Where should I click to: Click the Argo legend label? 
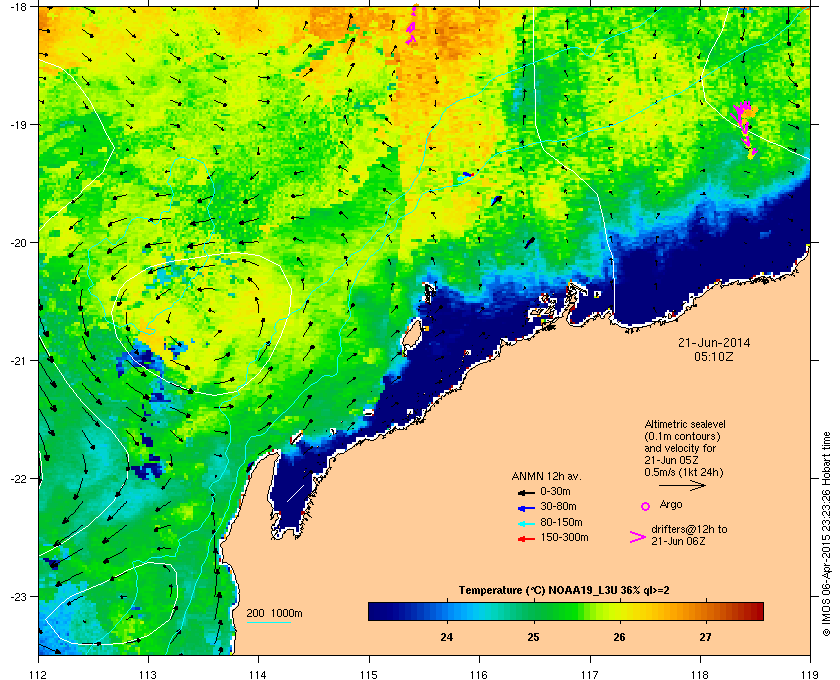(x=671, y=505)
